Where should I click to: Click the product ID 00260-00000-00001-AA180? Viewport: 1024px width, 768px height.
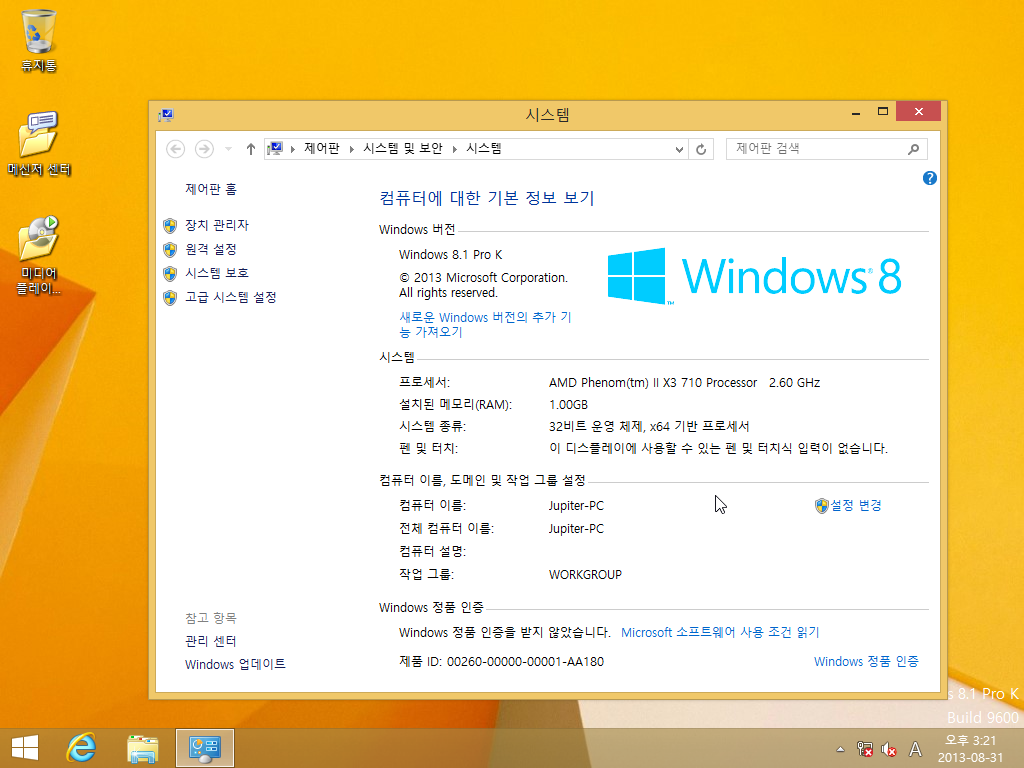(x=525, y=661)
